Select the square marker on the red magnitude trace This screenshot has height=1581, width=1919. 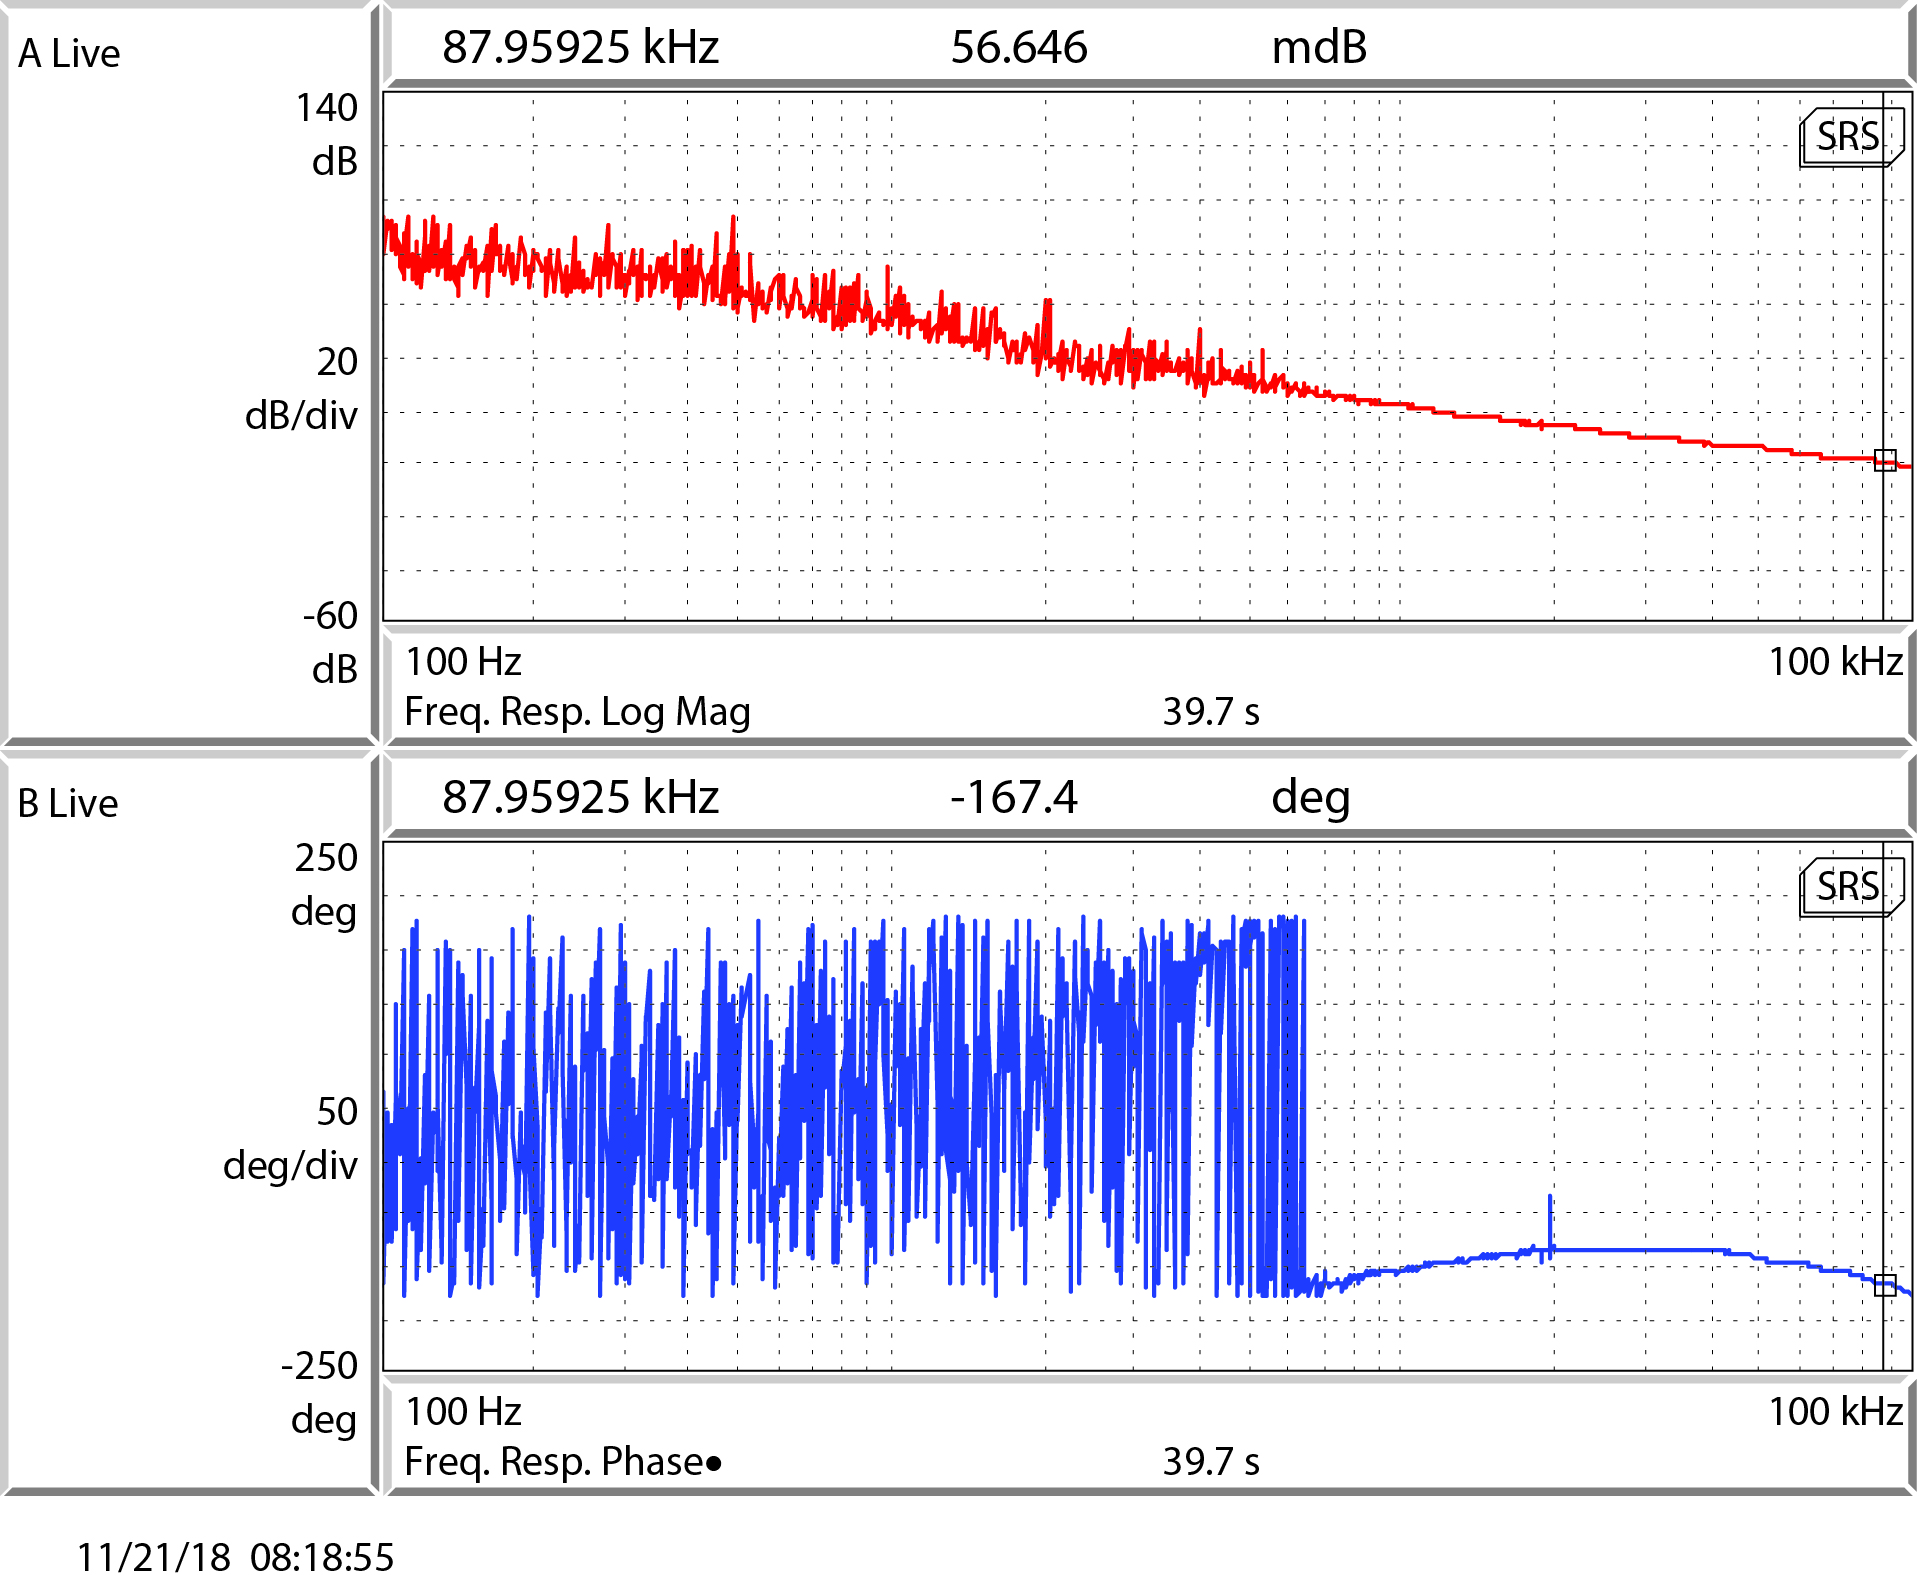click(x=1885, y=460)
